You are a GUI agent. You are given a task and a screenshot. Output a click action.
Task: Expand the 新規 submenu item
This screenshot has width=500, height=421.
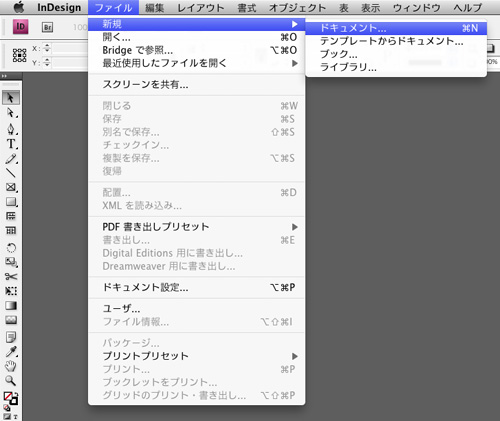pyautogui.click(x=197, y=24)
